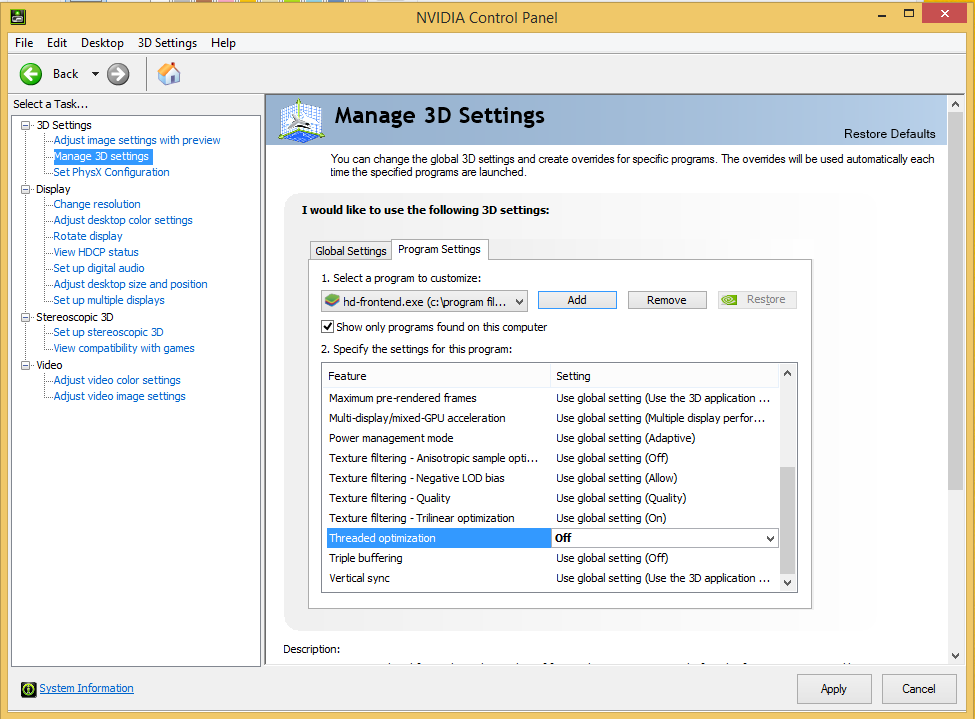
Task: Collapse the Display tree node
Action: pyautogui.click(x=25, y=189)
